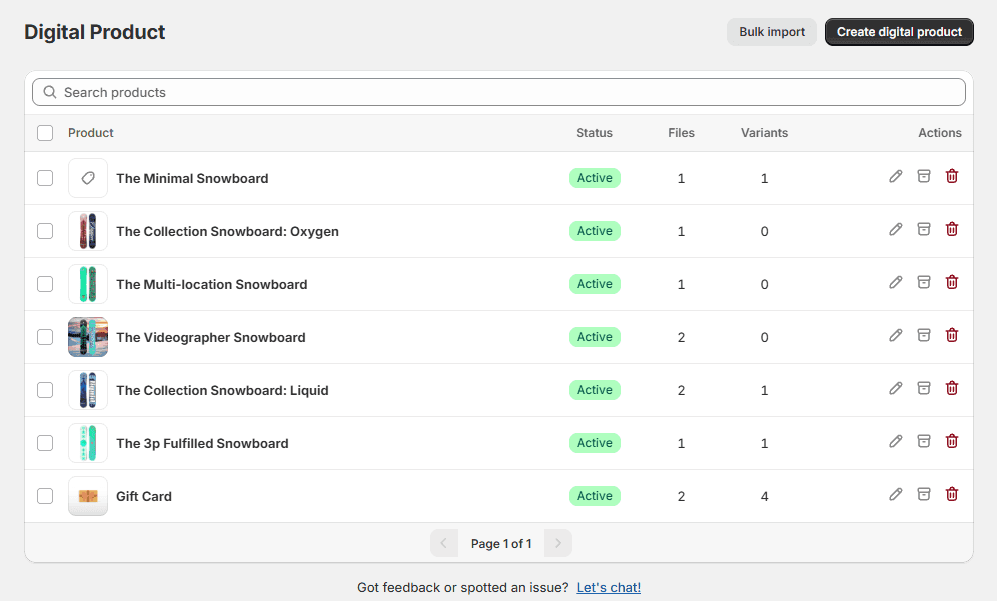This screenshot has height=601, width=997.
Task: Delete The 3p Fulfilled Snowboard
Action: (952, 441)
